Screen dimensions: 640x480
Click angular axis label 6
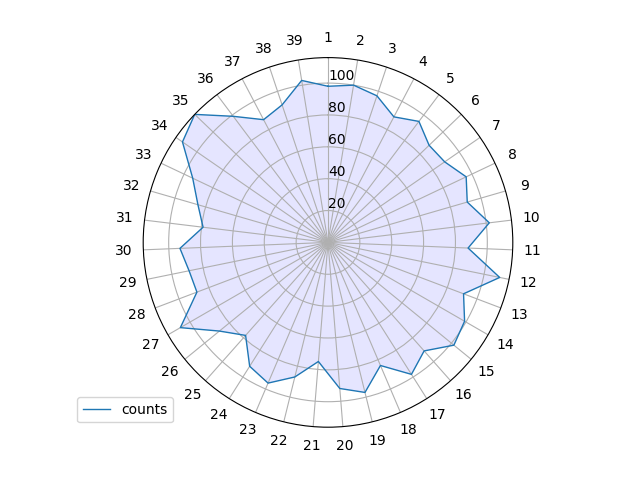pyautogui.click(x=475, y=100)
